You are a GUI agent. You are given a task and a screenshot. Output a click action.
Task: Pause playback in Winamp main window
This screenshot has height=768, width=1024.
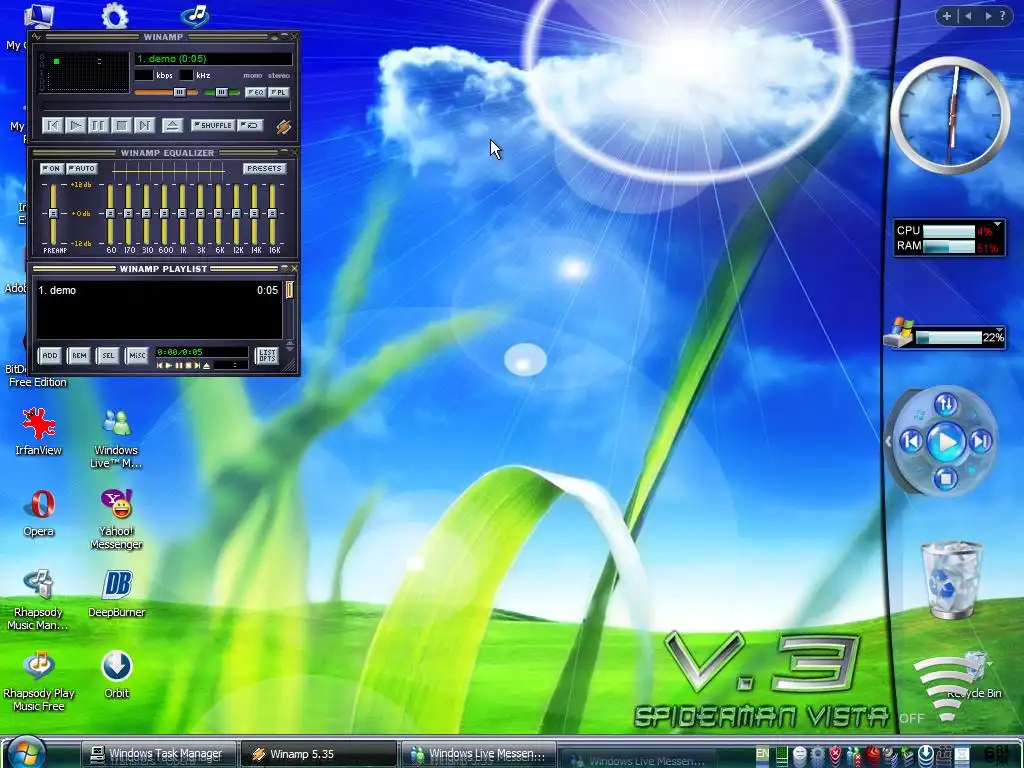tap(98, 125)
